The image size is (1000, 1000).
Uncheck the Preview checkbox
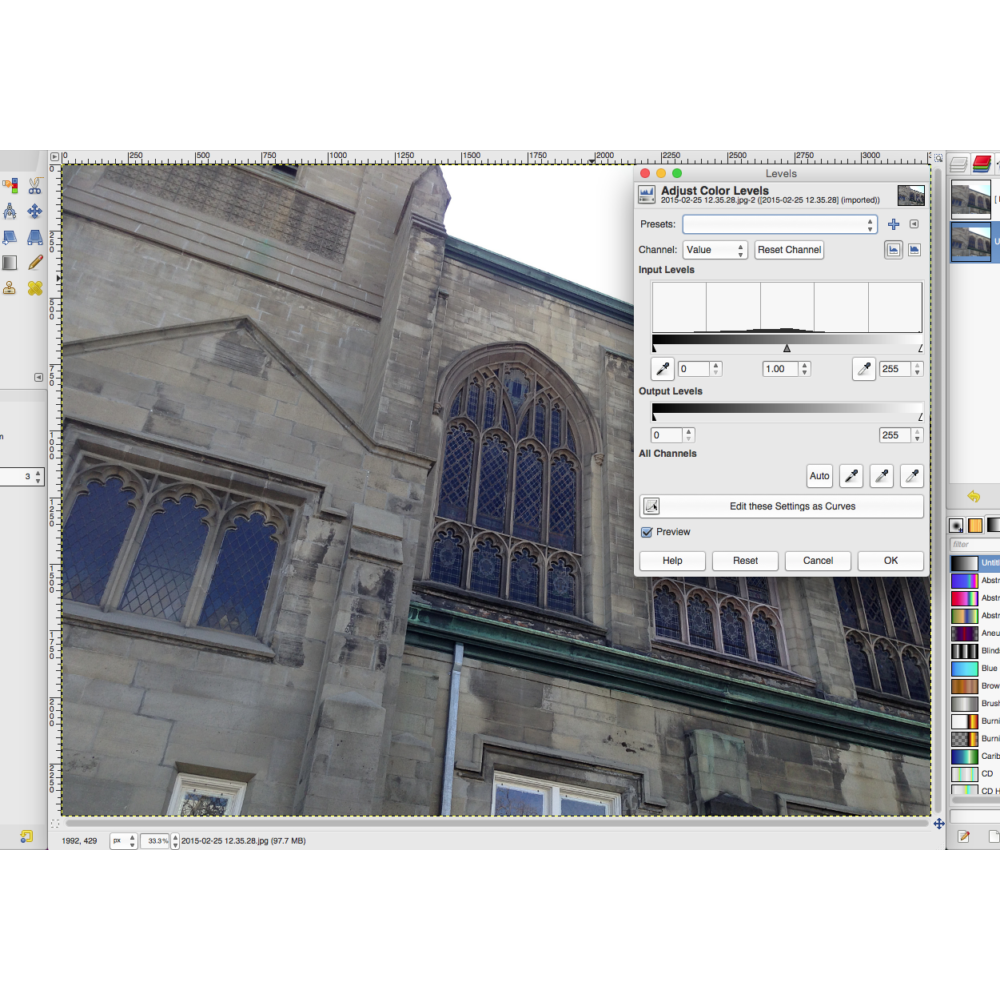pyautogui.click(x=647, y=532)
